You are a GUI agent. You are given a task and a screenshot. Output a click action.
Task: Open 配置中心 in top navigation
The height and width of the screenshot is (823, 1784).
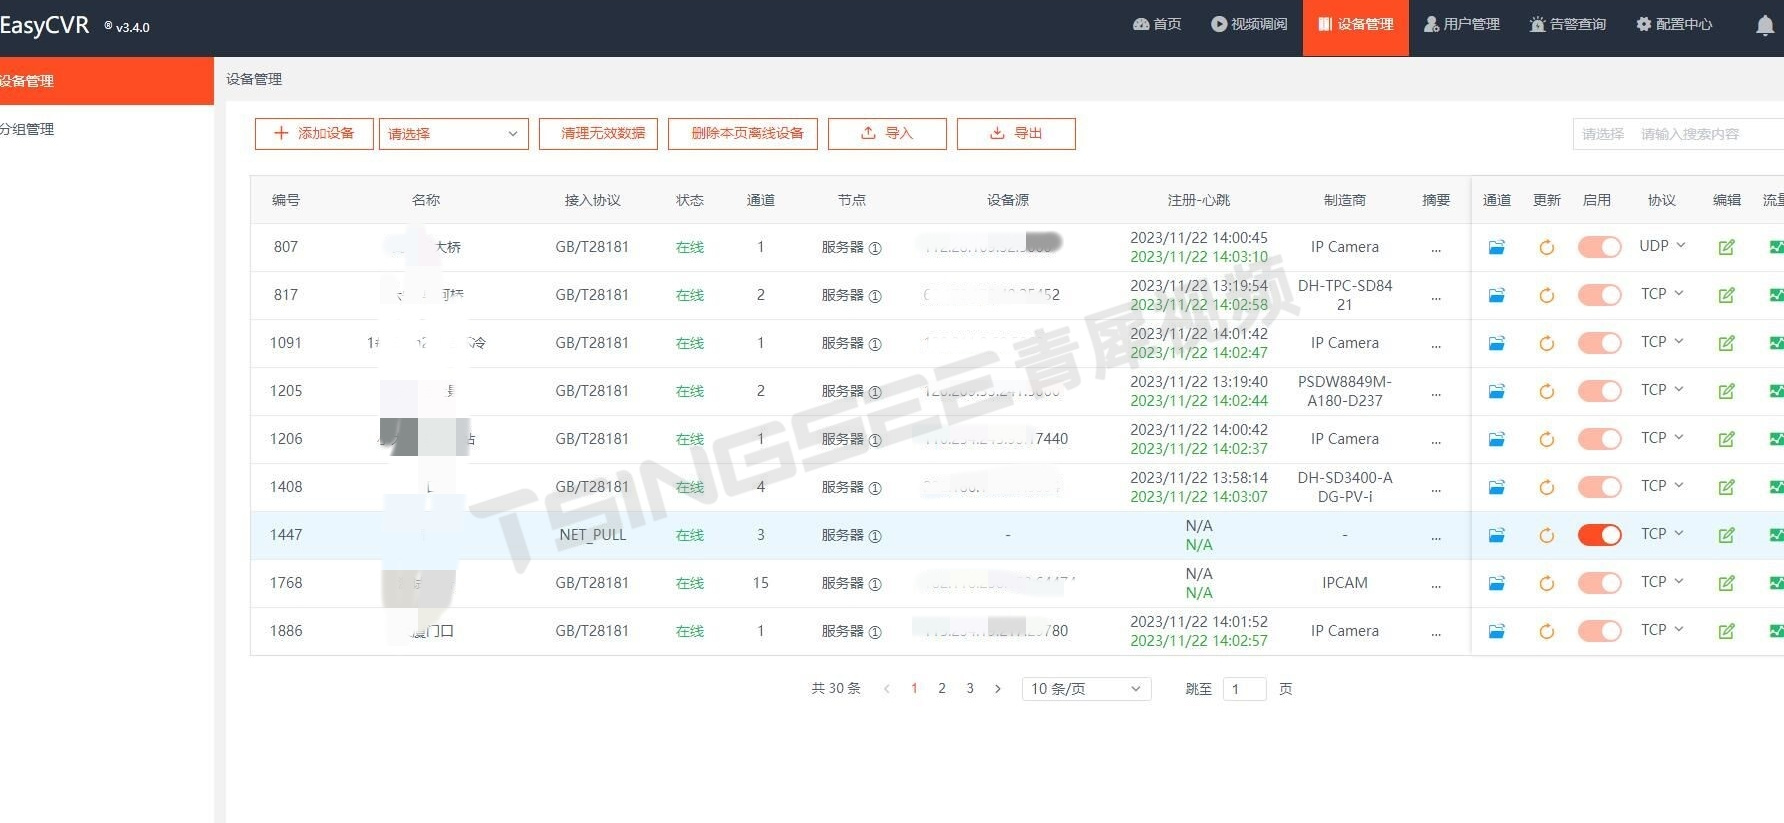[1675, 25]
